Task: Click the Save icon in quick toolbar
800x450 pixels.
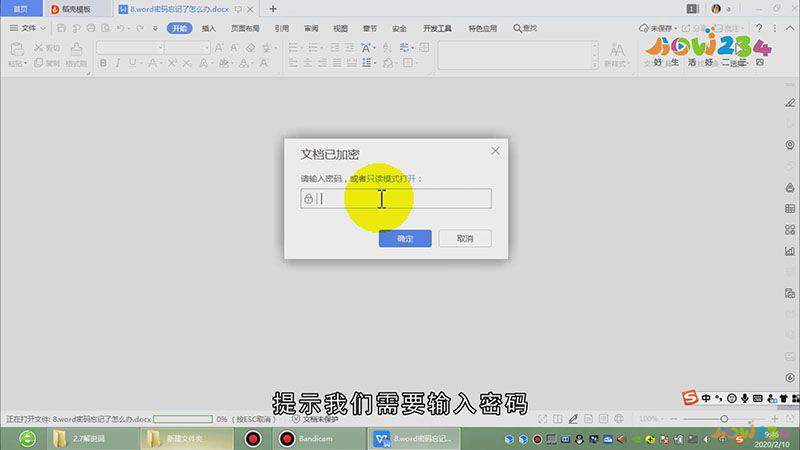Action: (x=61, y=28)
